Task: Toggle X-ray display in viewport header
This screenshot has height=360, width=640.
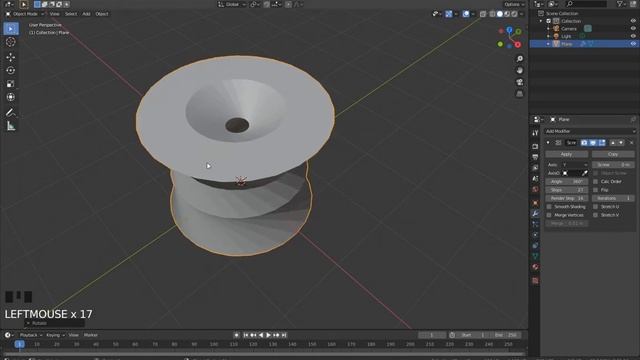Action: point(483,14)
